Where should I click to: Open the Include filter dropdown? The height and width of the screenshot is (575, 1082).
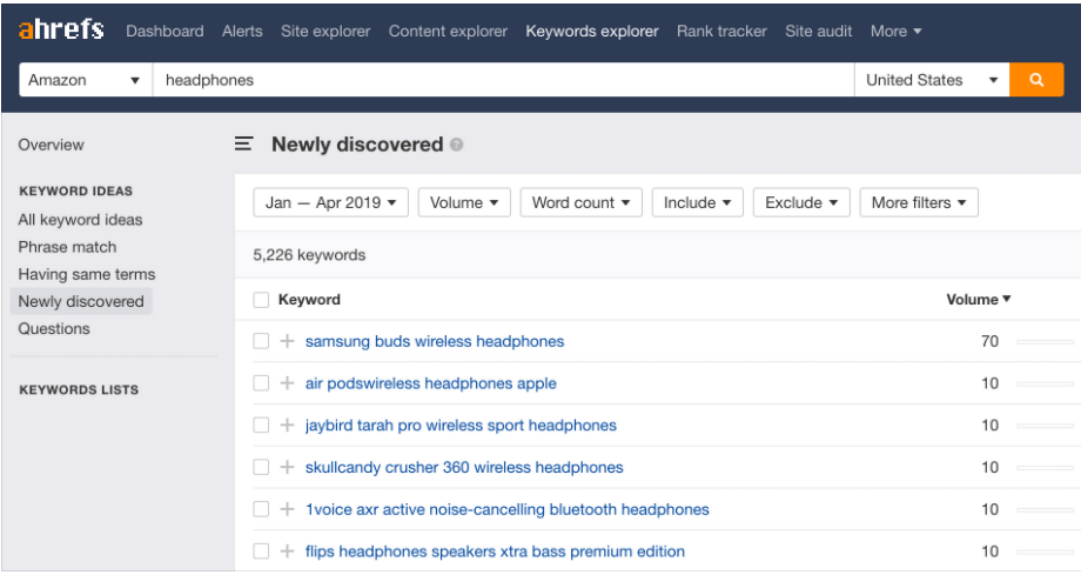tap(697, 202)
